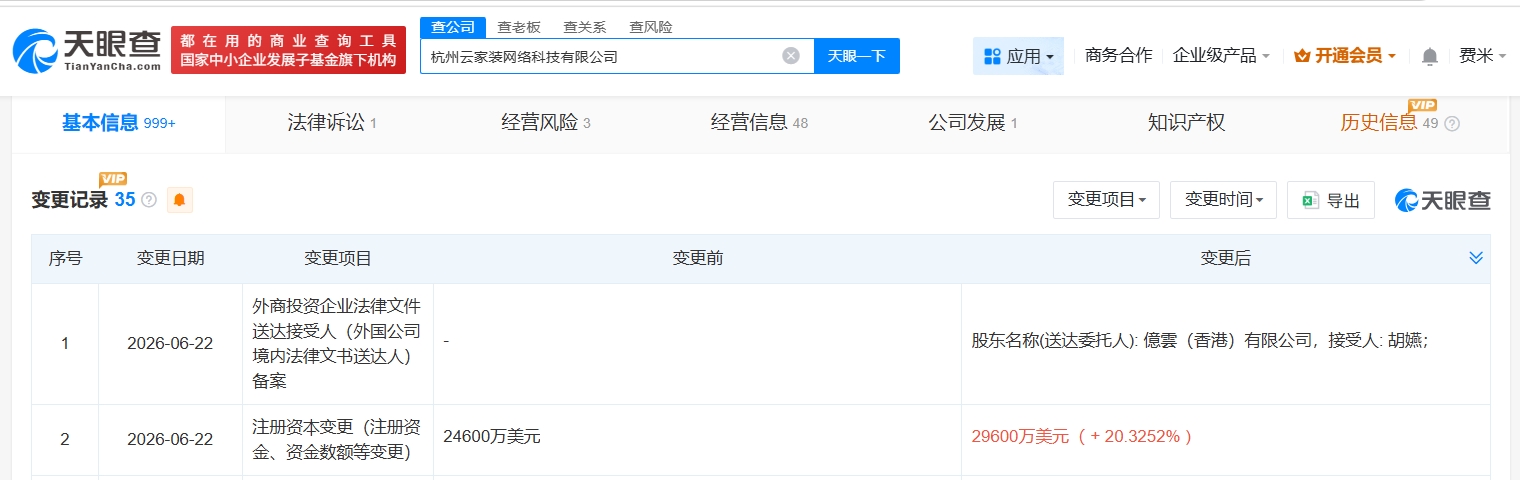Click the 外商投资企业法律文件 change item cell

coord(338,343)
